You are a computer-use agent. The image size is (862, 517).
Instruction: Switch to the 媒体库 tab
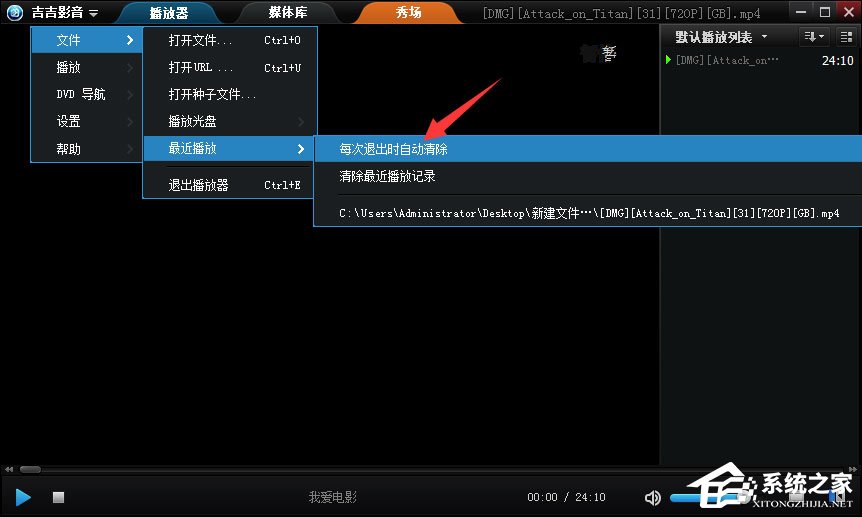288,13
